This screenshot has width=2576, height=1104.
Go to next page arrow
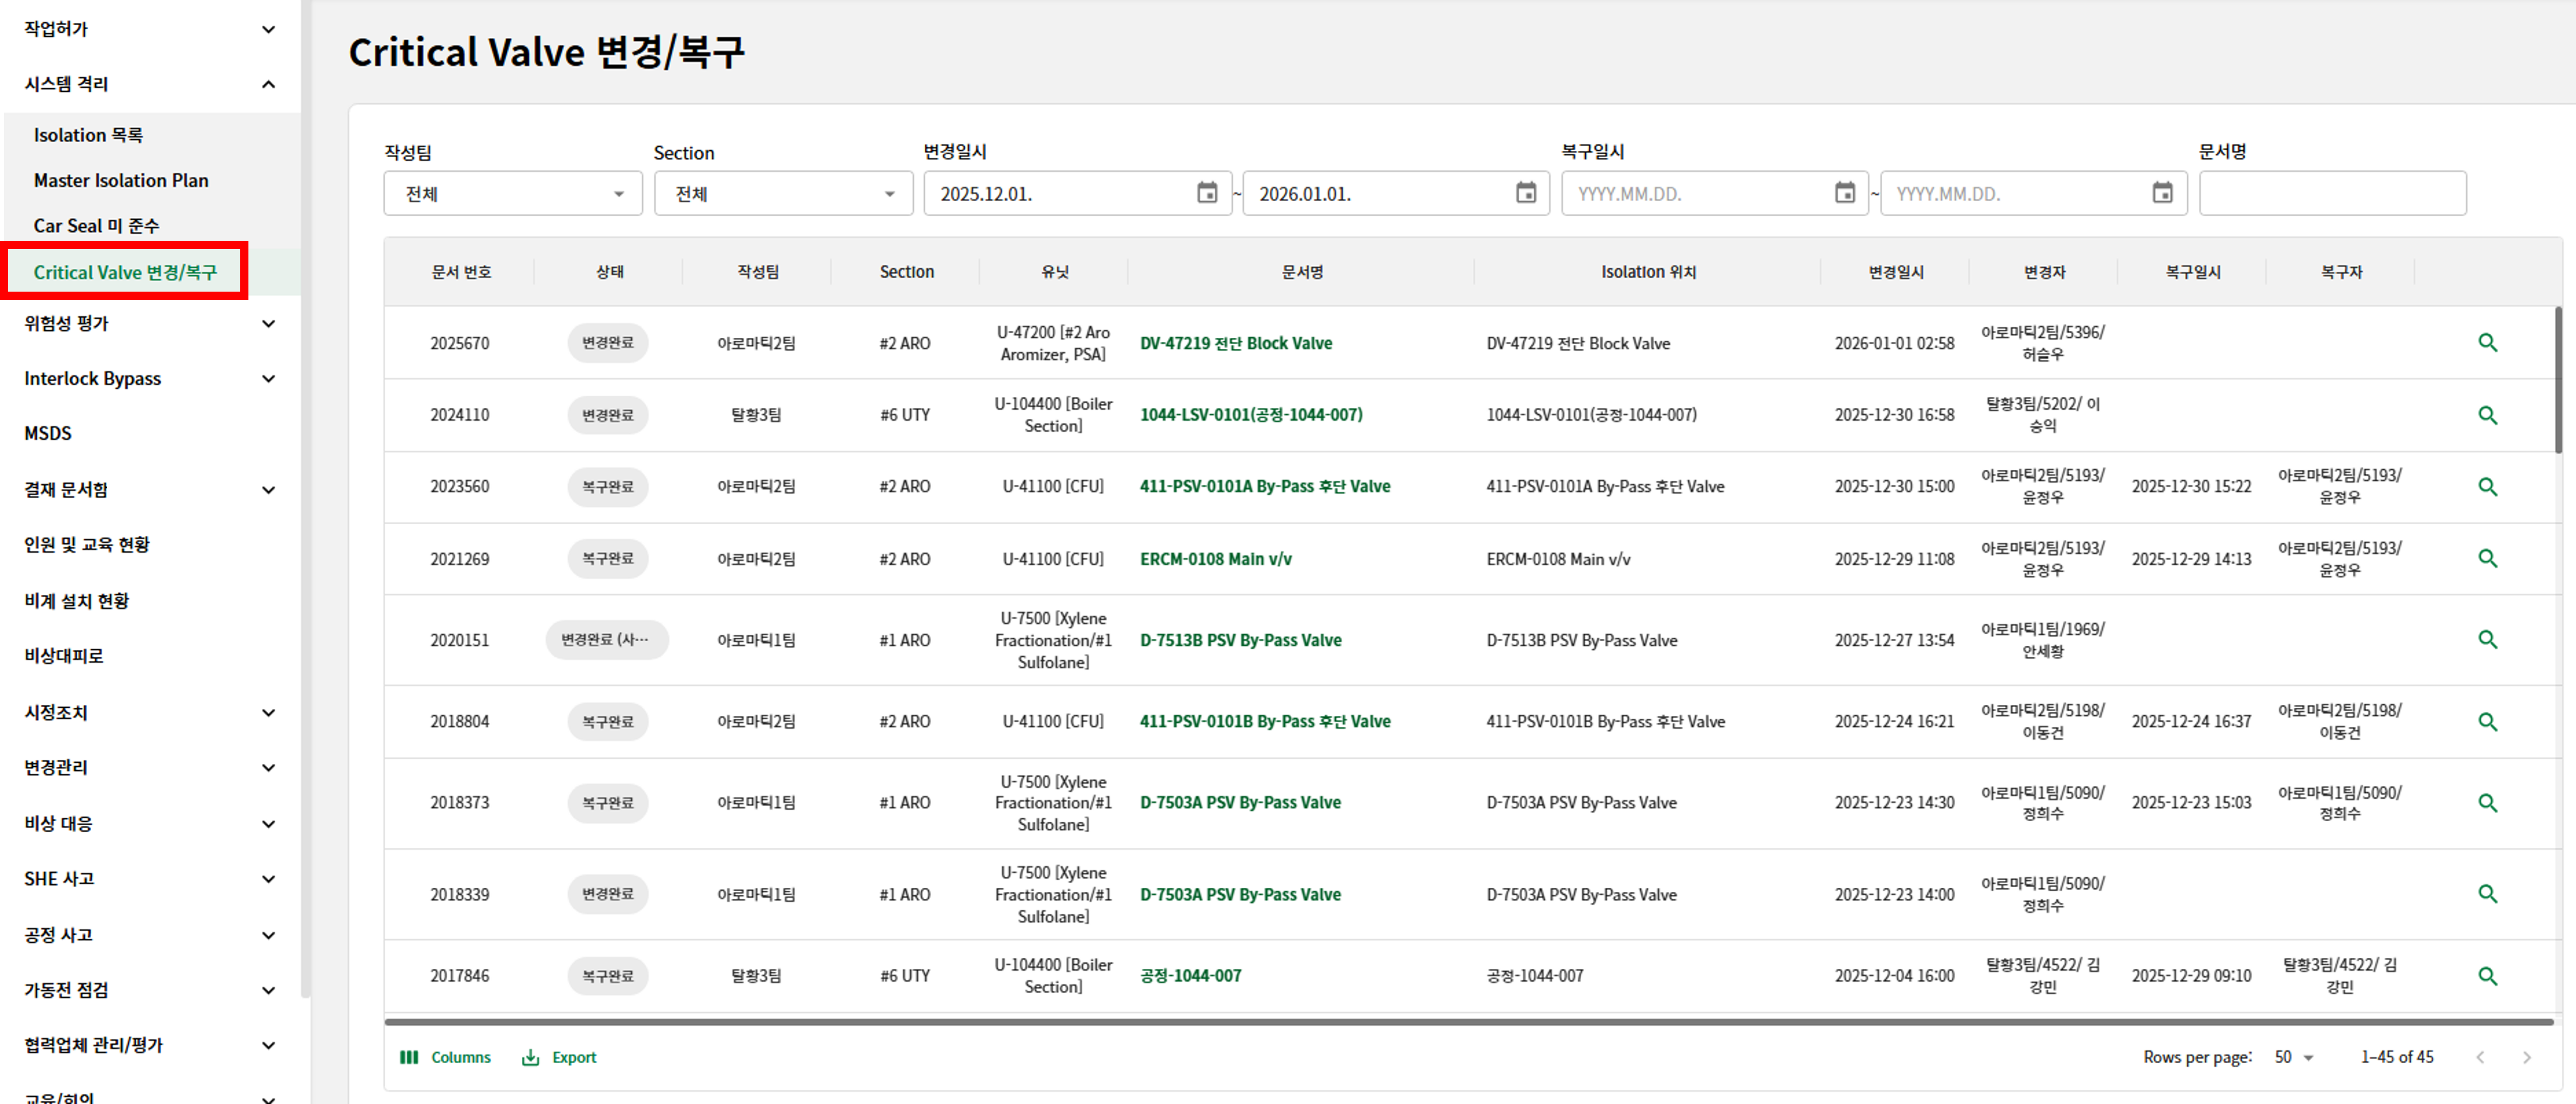(x=2526, y=1057)
